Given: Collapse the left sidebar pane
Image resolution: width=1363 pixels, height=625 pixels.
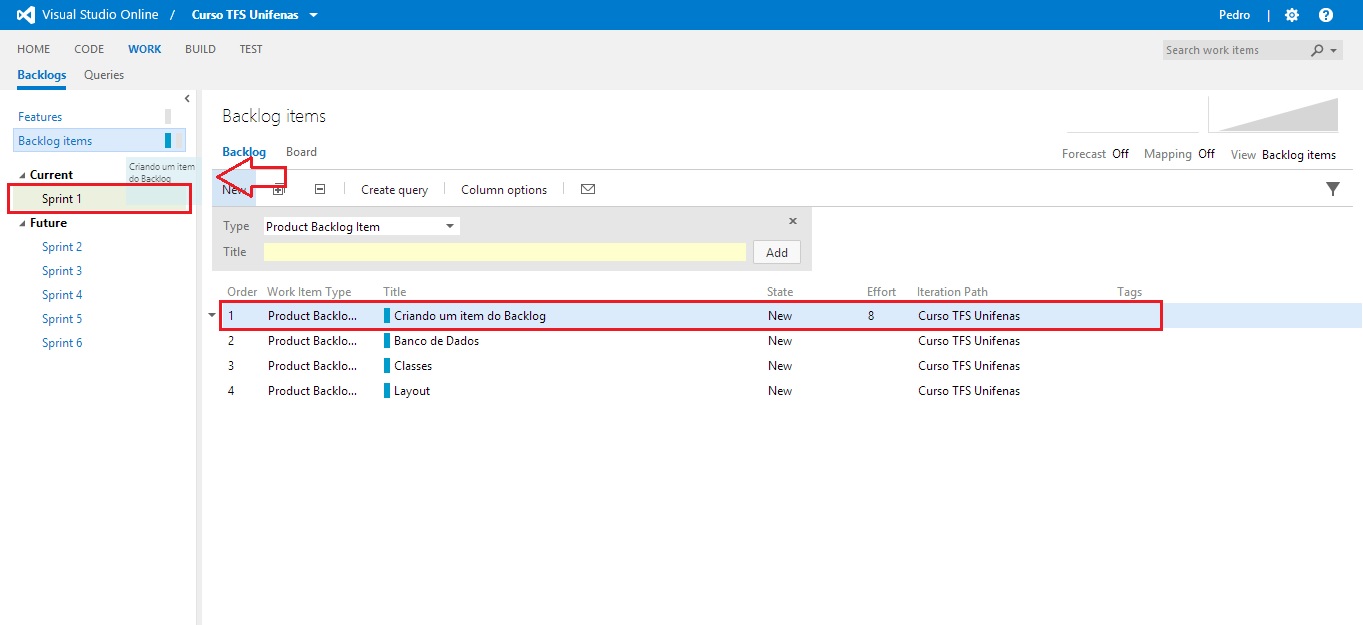Looking at the screenshot, I should click(187, 98).
